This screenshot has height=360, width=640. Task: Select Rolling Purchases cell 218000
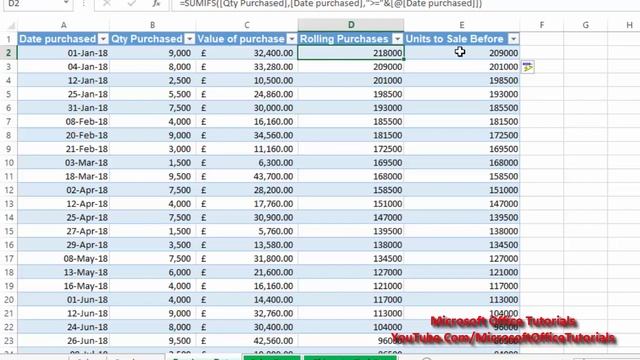351,53
